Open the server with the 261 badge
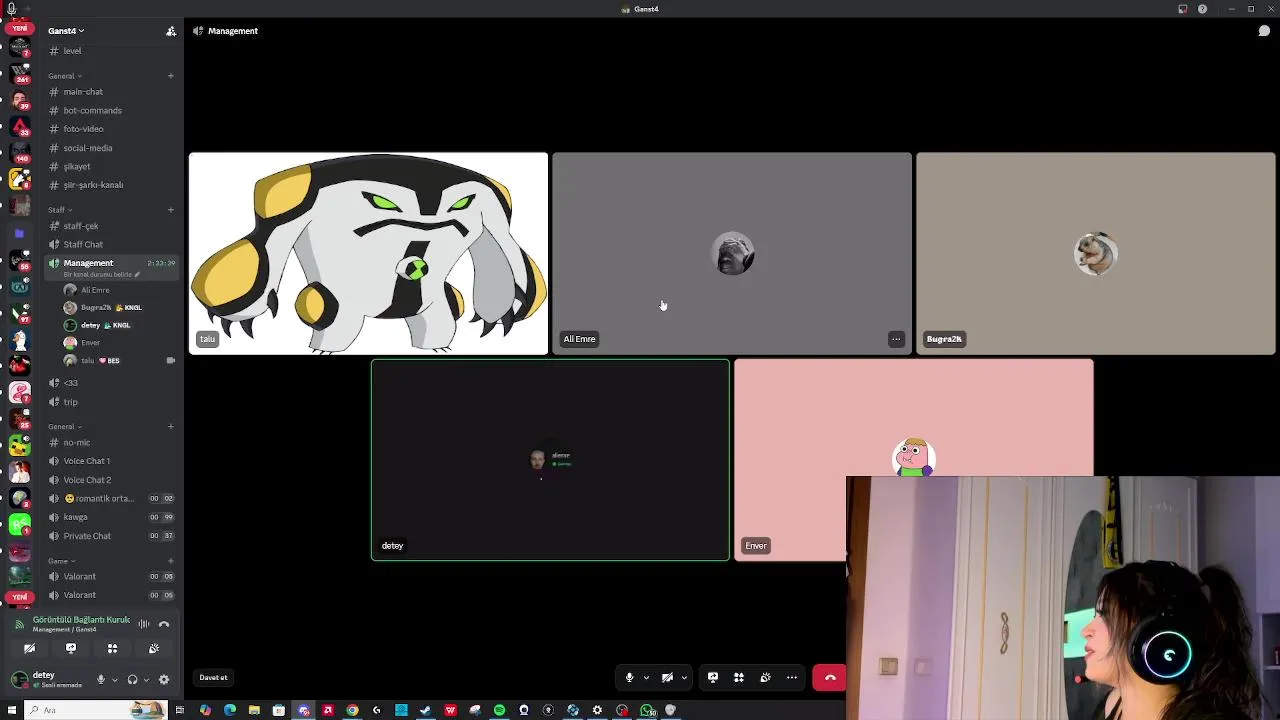This screenshot has height=720, width=1280. 19,74
